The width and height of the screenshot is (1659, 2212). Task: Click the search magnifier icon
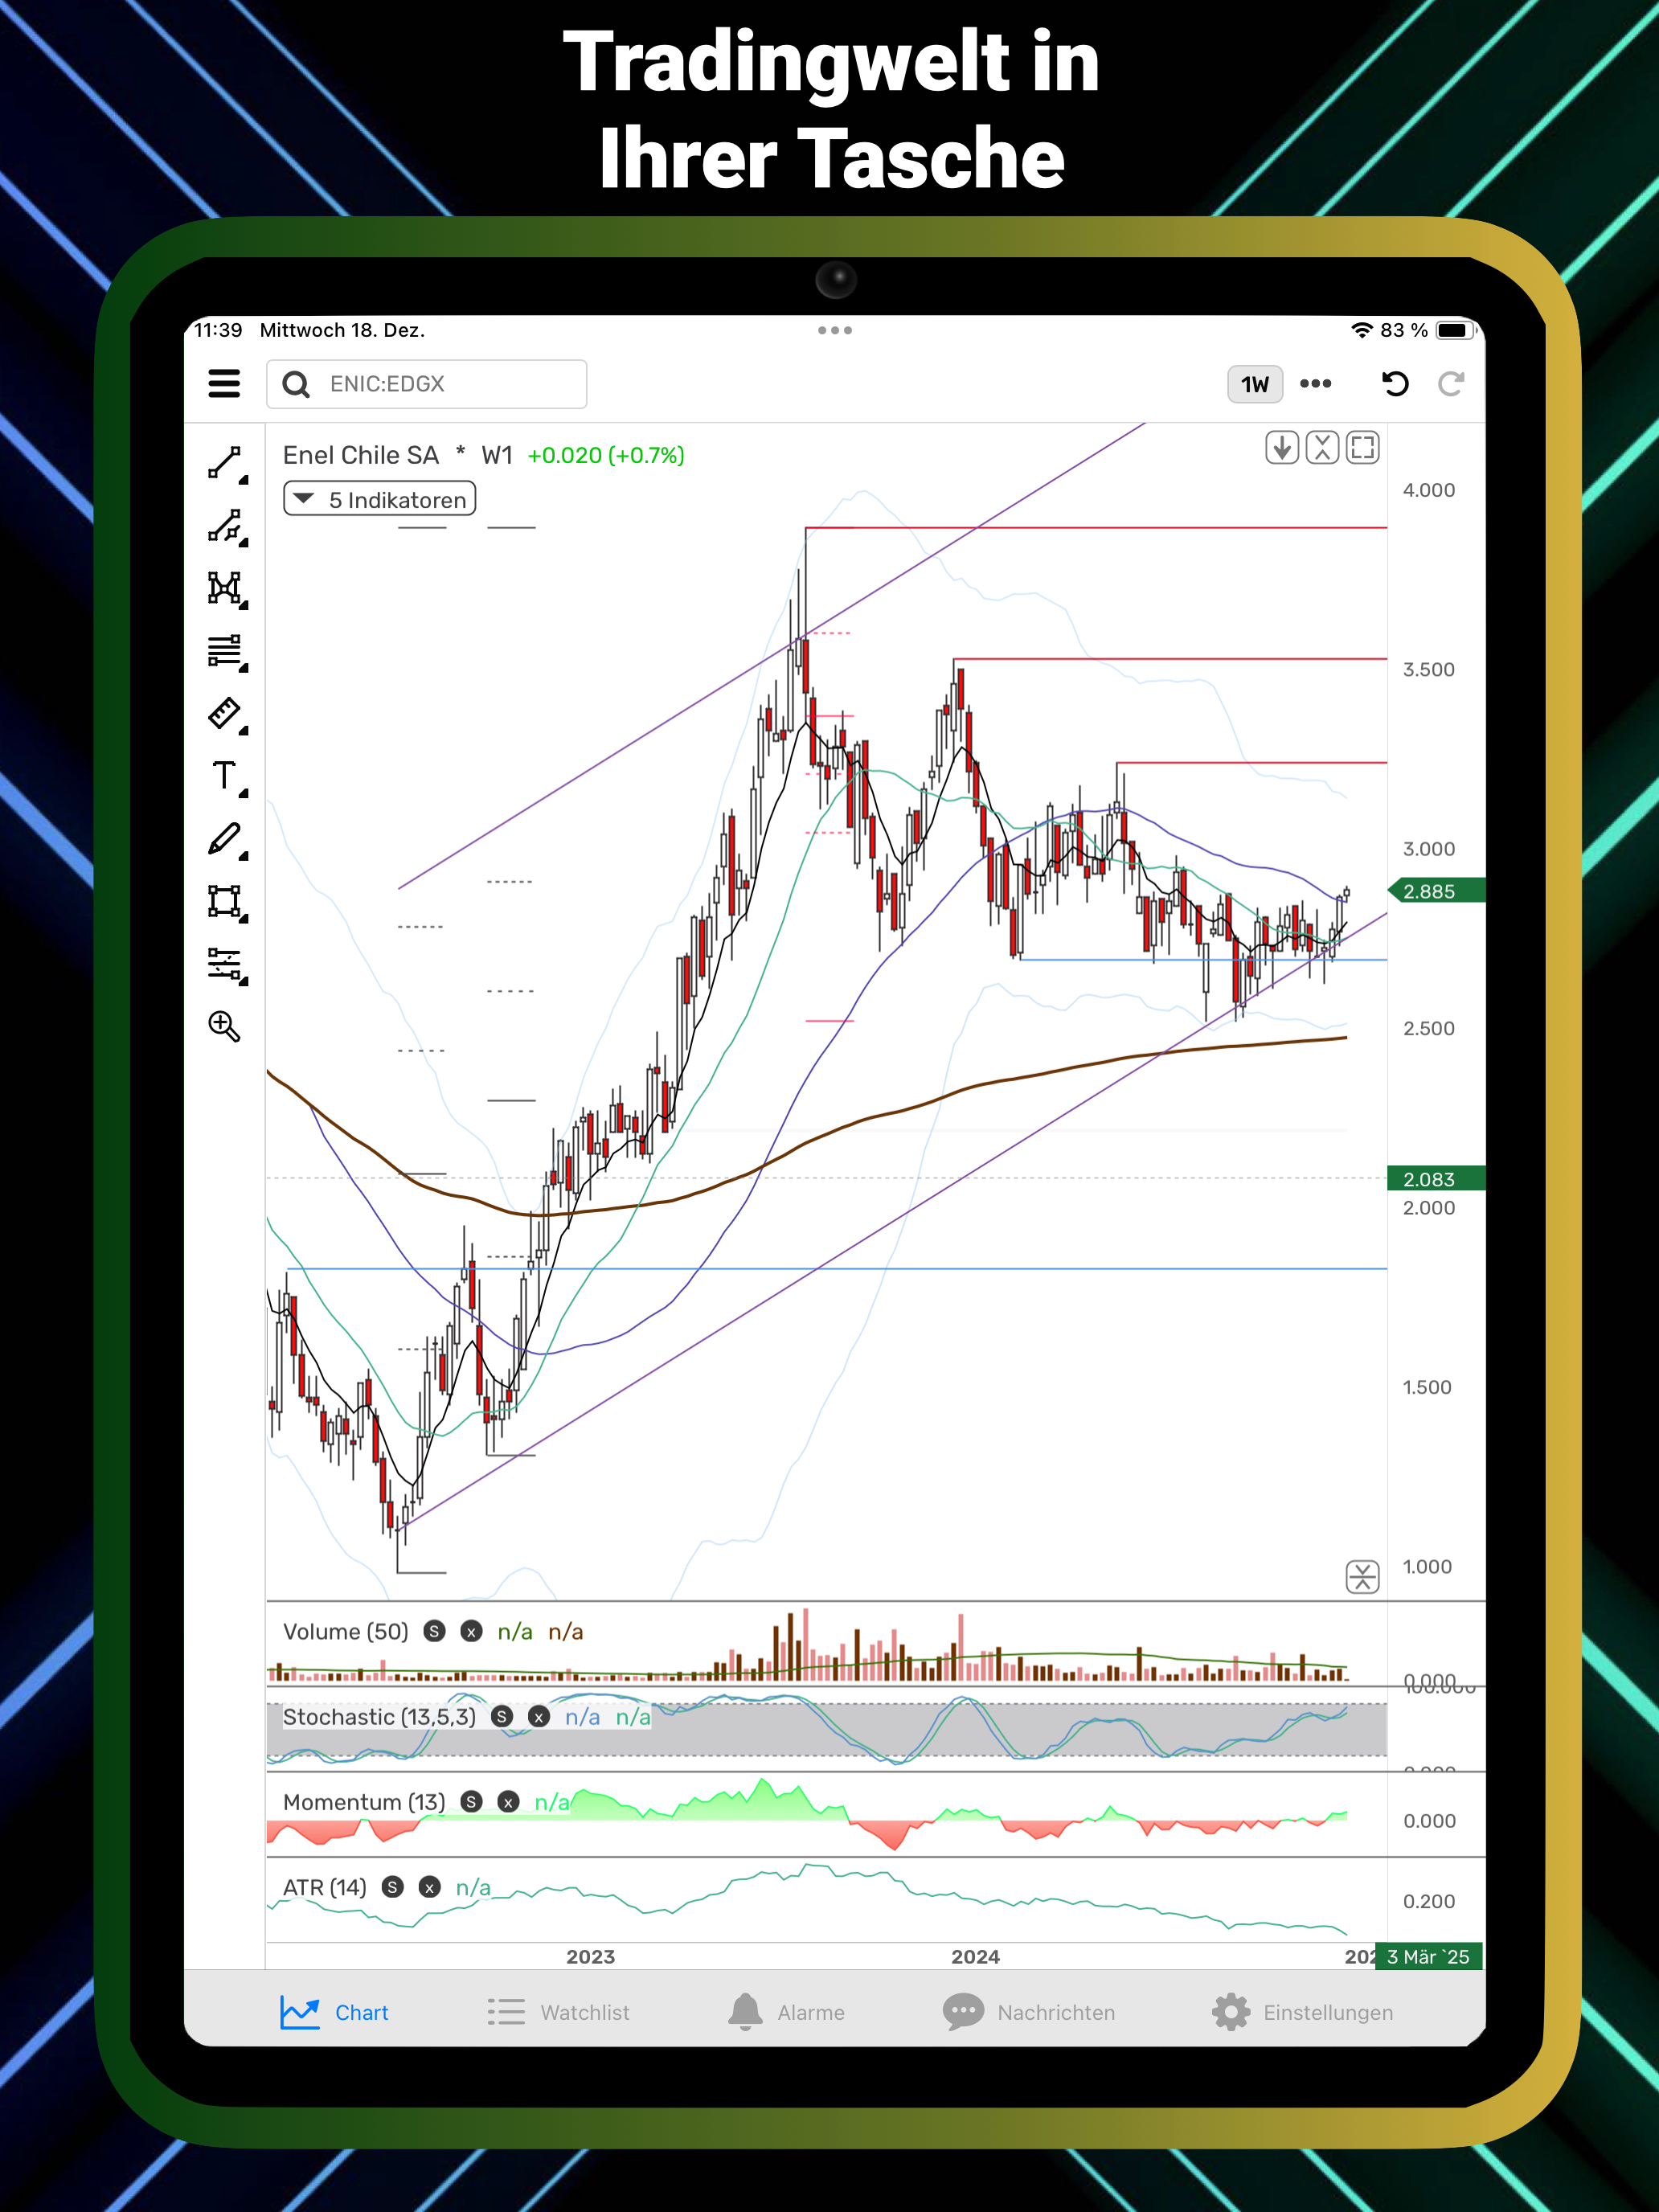pos(295,384)
